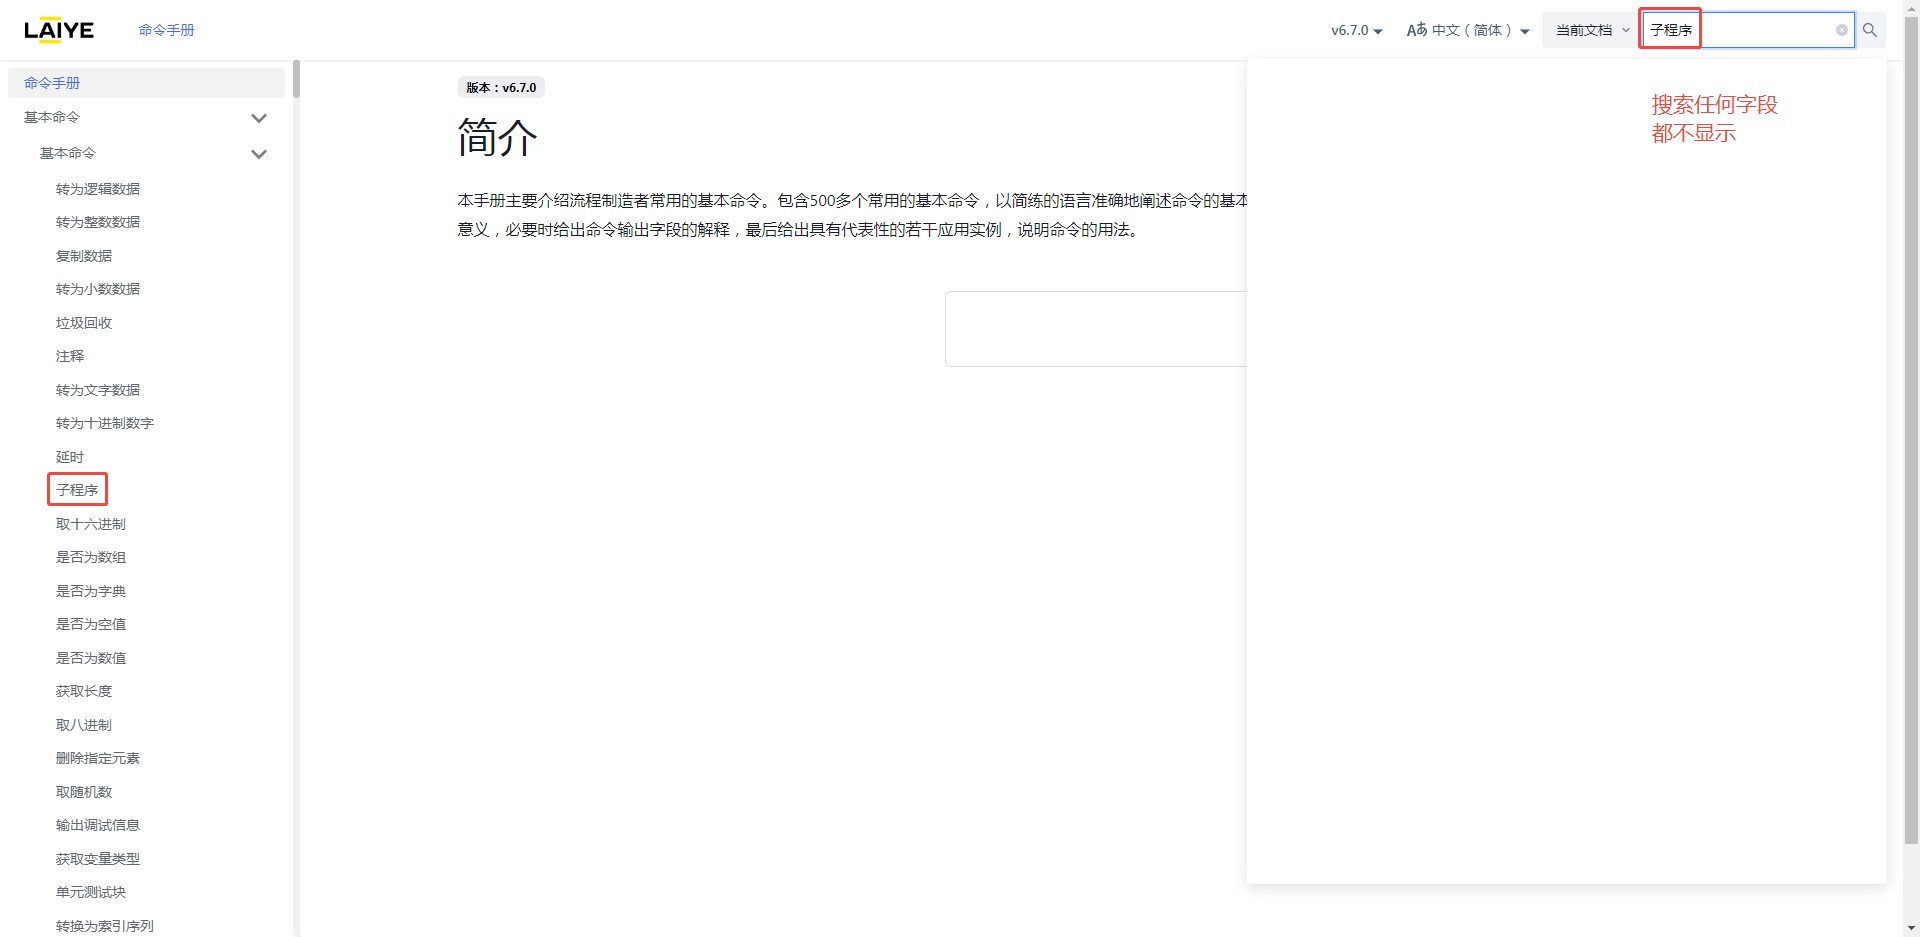Click the search magnifier icon
The image size is (1920, 937).
click(1869, 30)
